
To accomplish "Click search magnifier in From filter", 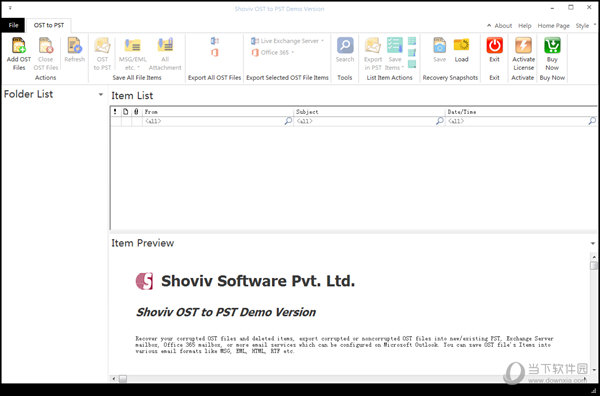I will click(x=288, y=121).
